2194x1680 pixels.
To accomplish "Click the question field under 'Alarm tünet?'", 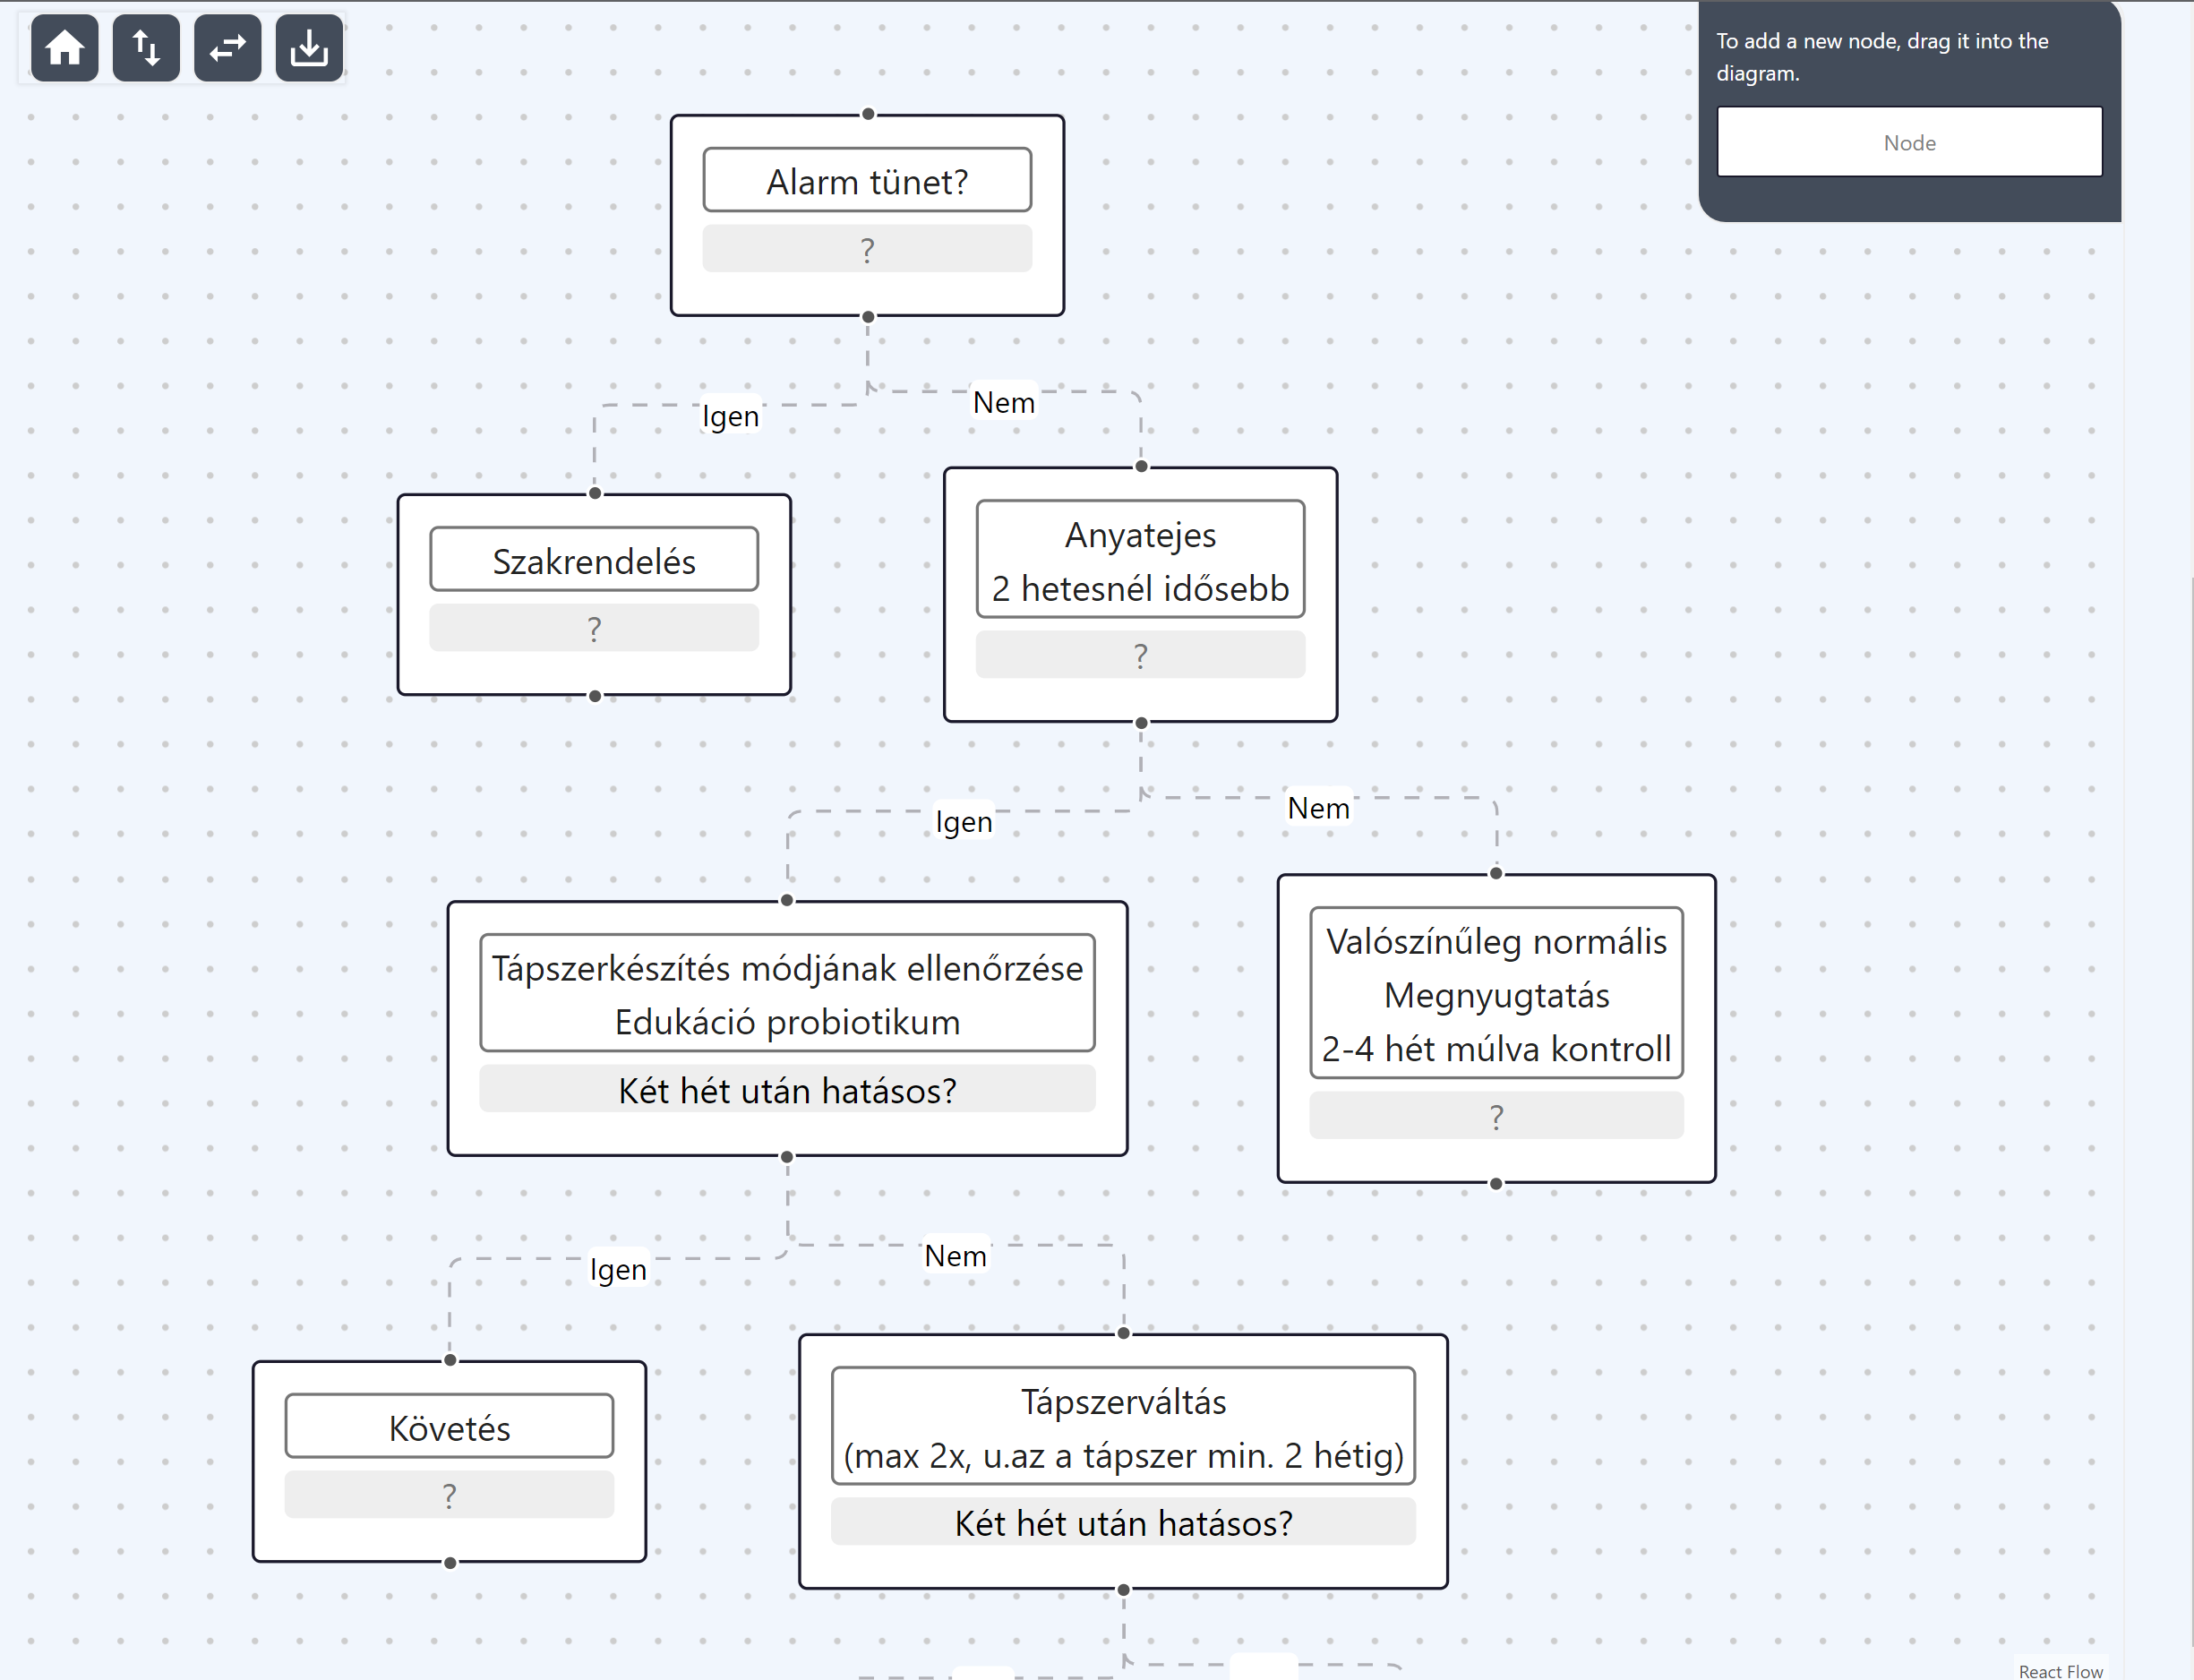I will pos(867,249).
